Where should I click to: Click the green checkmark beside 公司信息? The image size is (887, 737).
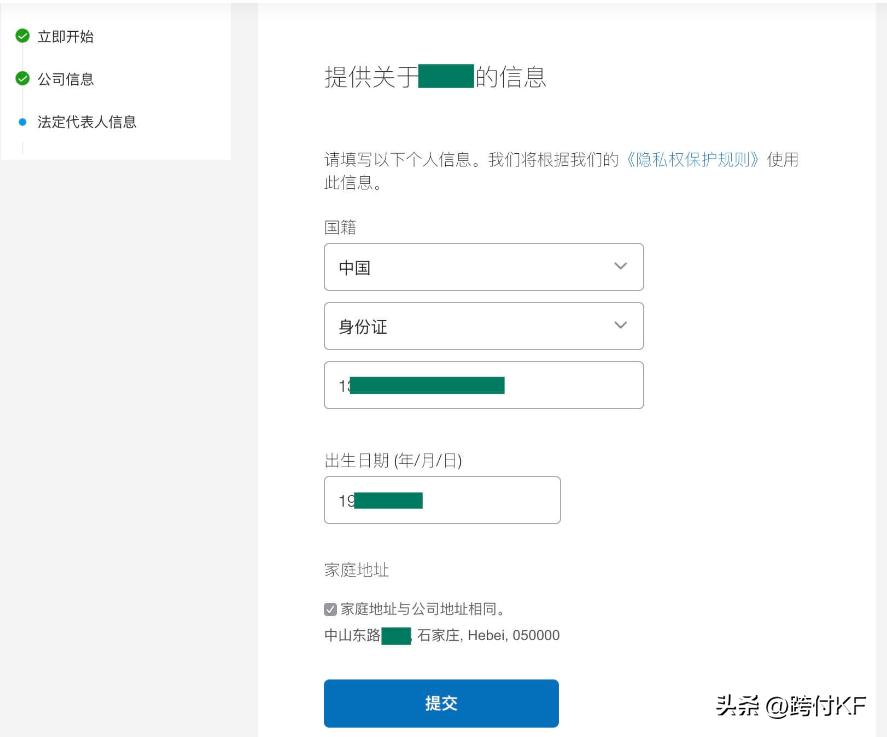click(22, 79)
